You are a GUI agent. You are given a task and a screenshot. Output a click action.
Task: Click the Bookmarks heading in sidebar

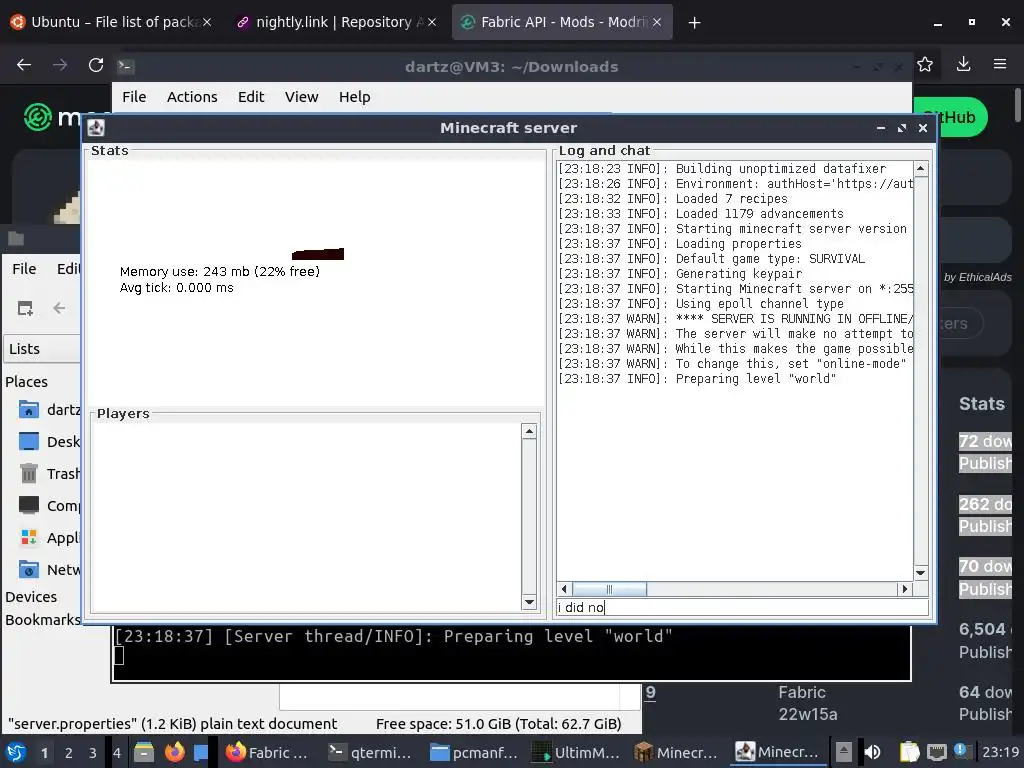[42, 620]
